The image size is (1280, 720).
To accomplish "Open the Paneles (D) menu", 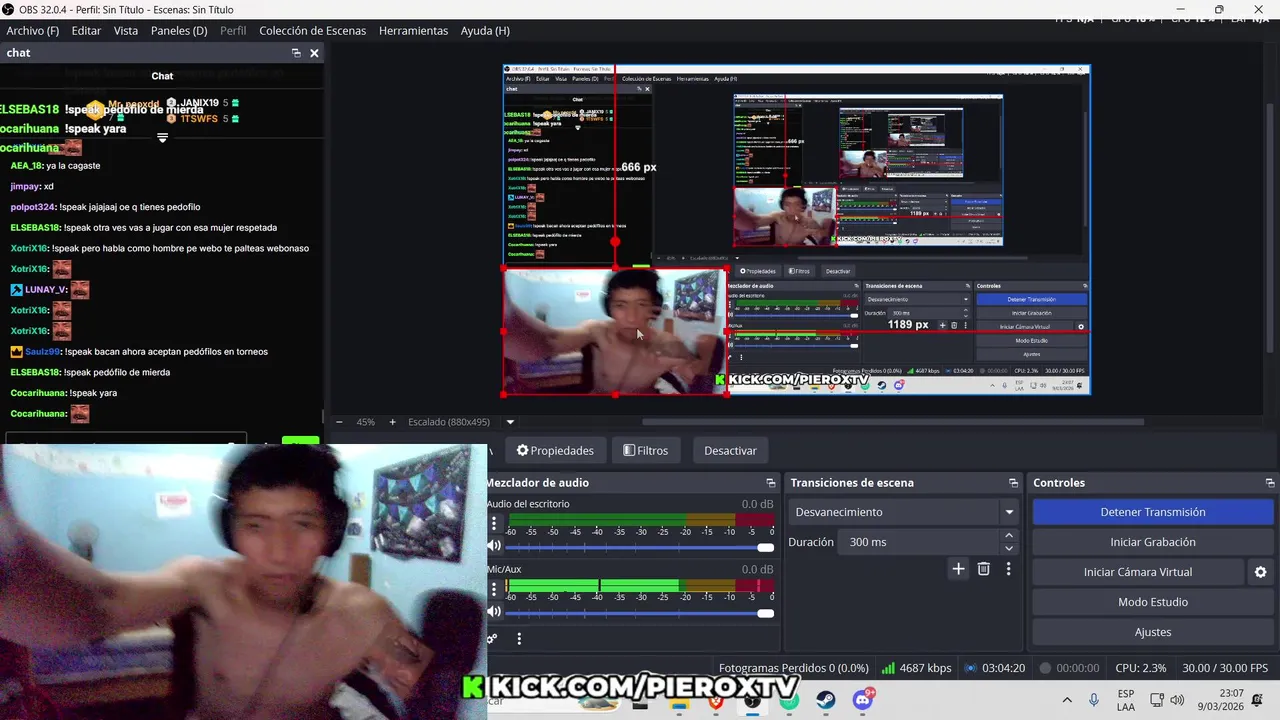I will 179,31.
